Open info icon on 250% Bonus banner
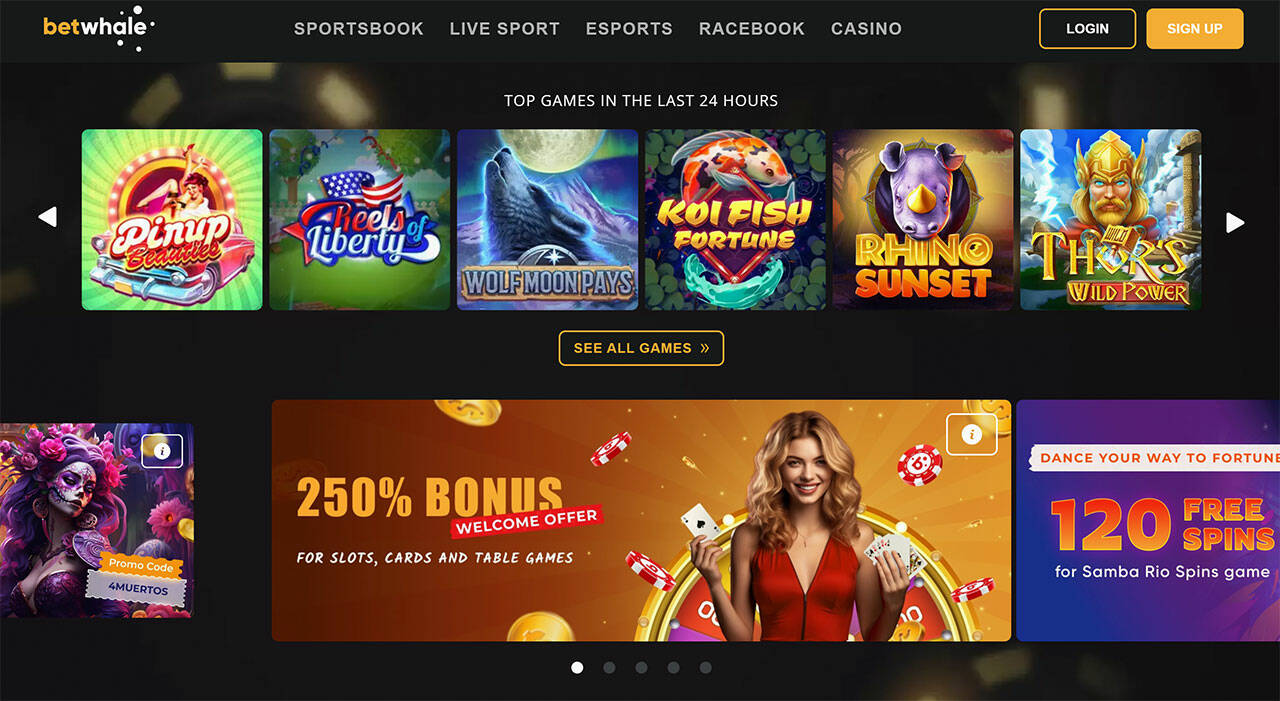The width and height of the screenshot is (1280, 701). click(972, 434)
